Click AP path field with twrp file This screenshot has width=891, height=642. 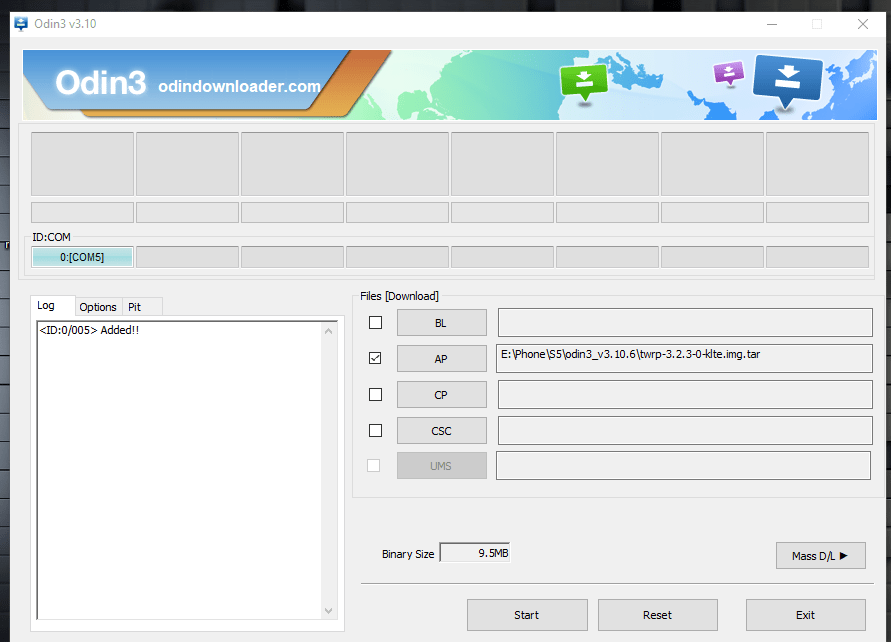point(684,358)
